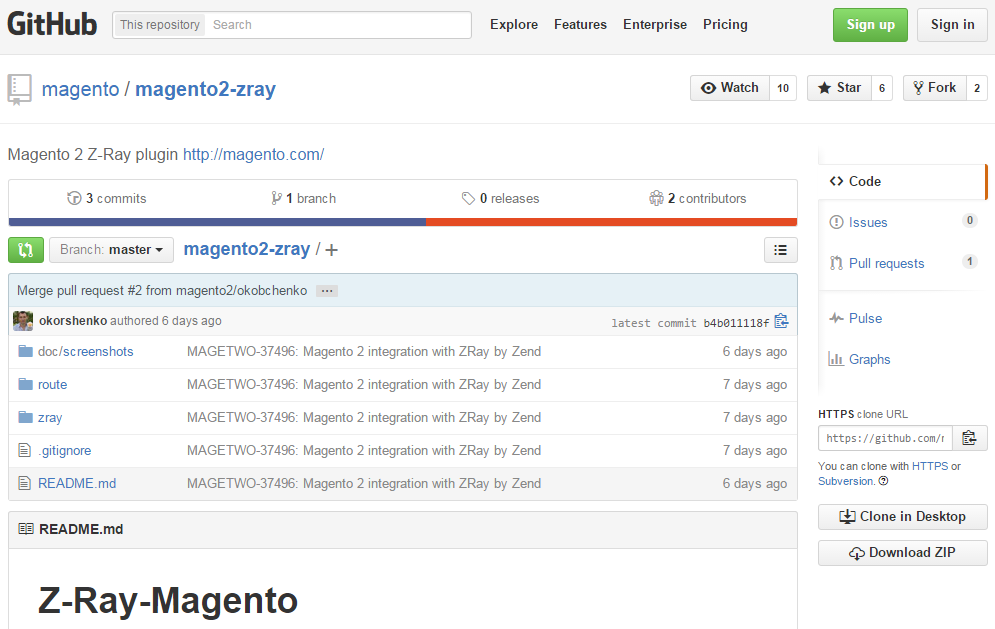Open the magento owner link
995x629 pixels.
(x=81, y=89)
